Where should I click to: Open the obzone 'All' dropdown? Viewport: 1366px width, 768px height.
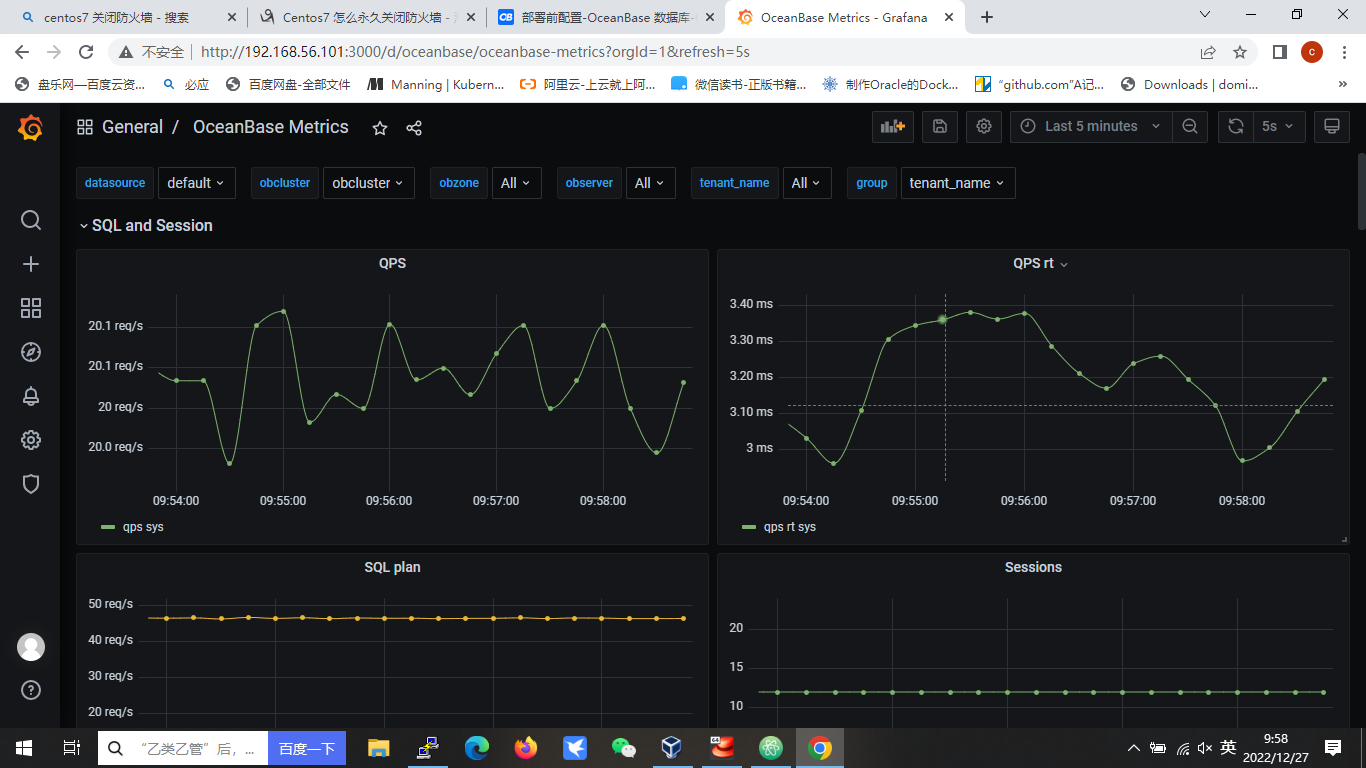pyautogui.click(x=516, y=183)
